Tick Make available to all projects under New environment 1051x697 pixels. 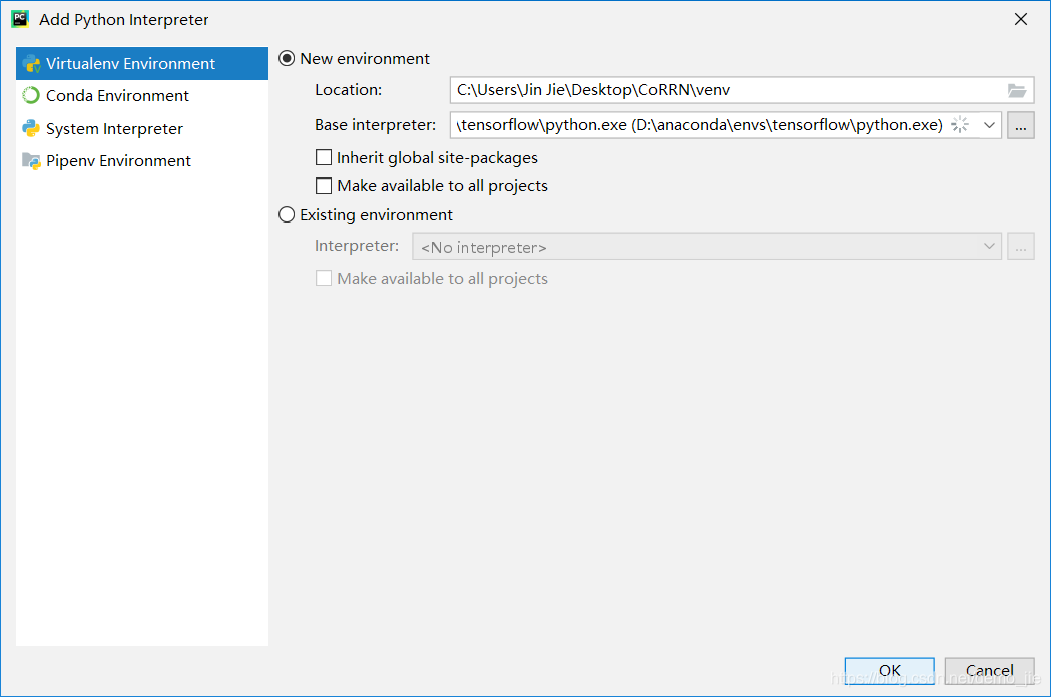click(324, 186)
